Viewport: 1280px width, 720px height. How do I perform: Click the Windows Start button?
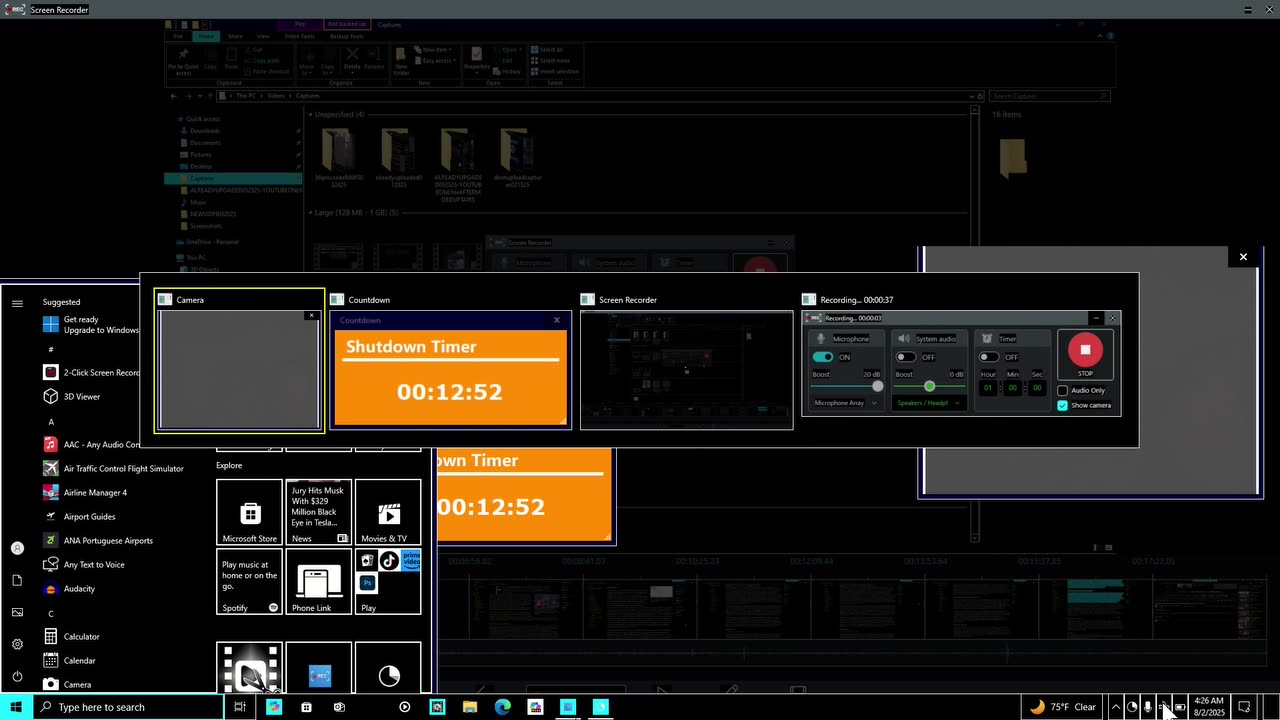pyautogui.click(x=16, y=707)
